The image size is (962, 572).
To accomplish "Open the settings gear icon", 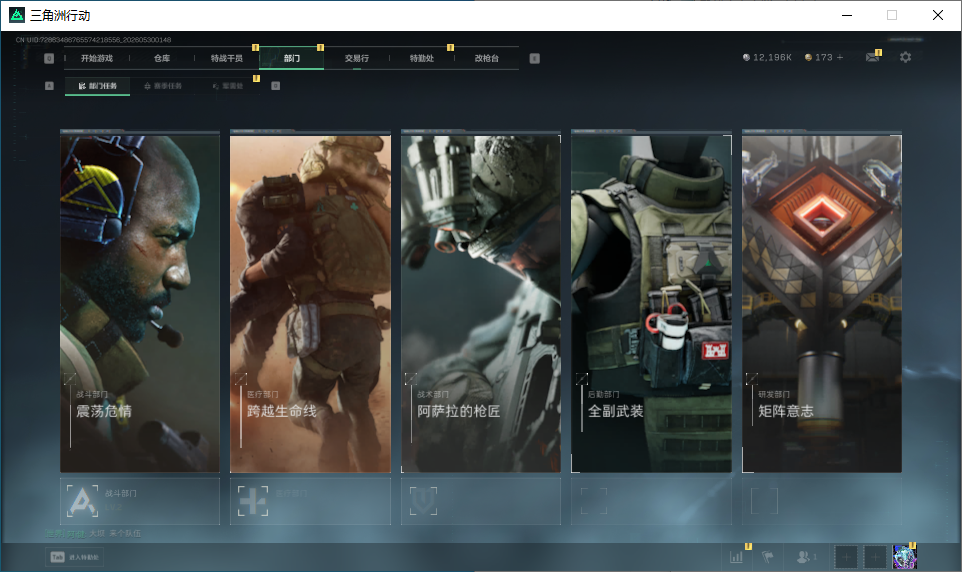I will pyautogui.click(x=905, y=57).
